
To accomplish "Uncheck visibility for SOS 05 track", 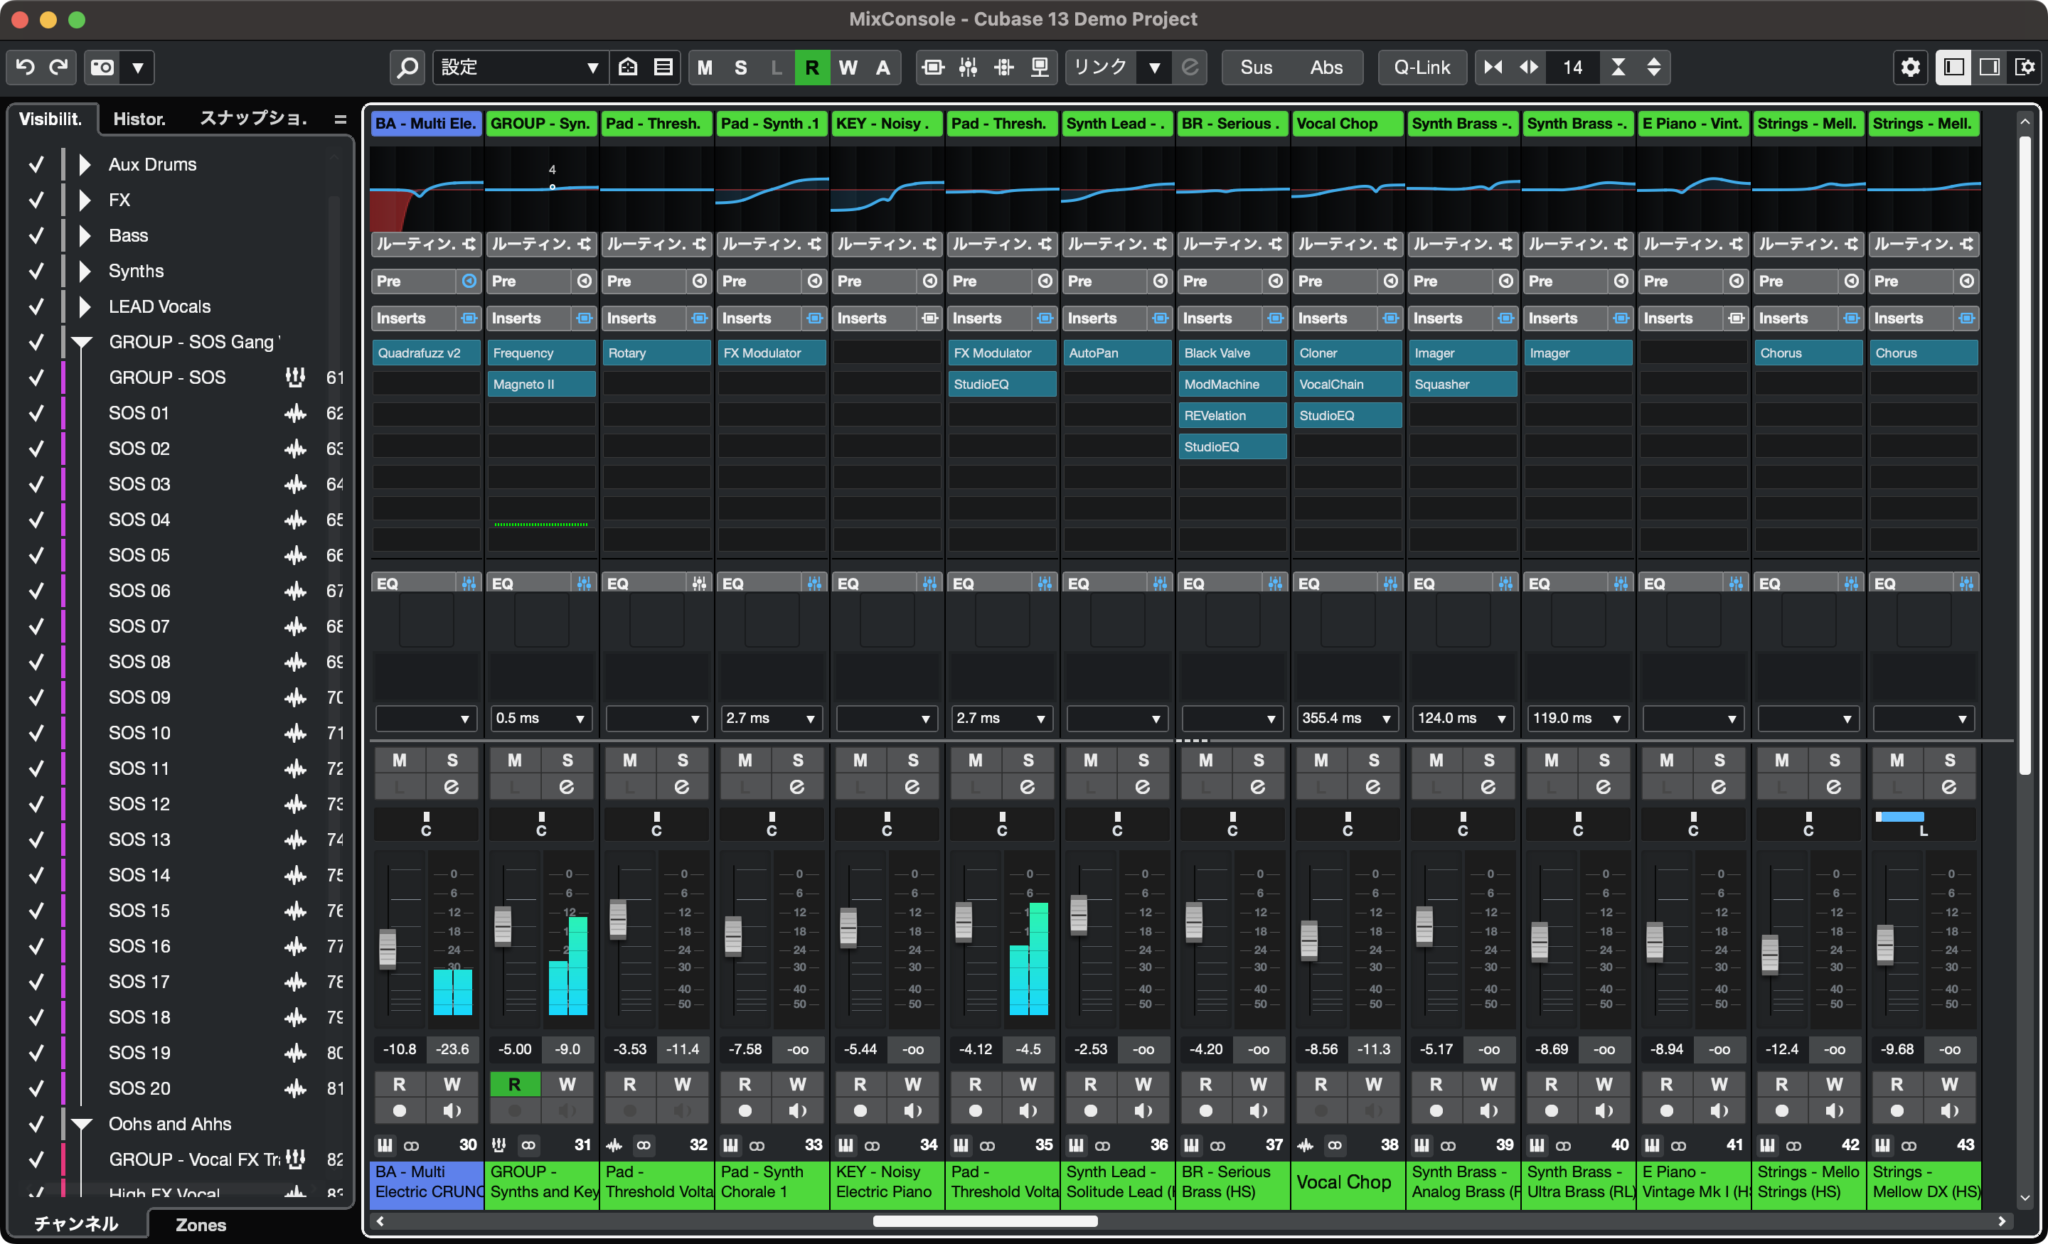I will tap(37, 555).
